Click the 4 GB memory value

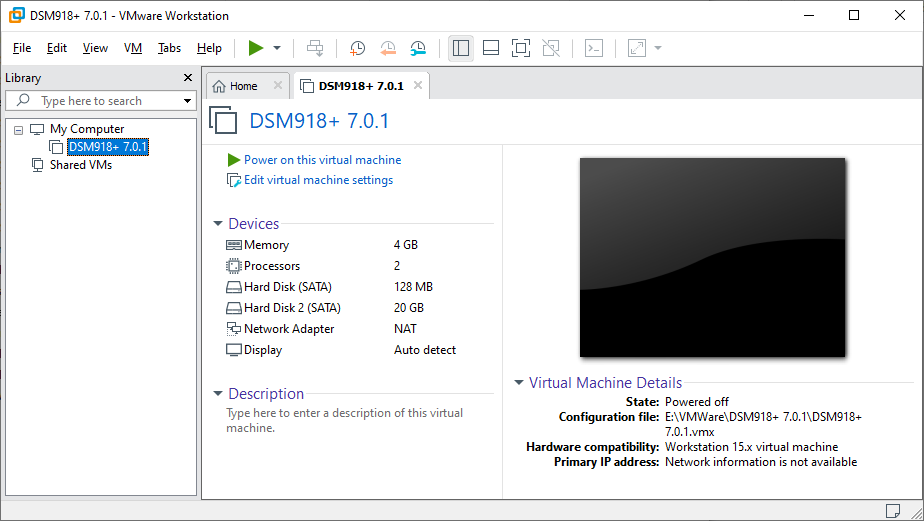pos(405,245)
